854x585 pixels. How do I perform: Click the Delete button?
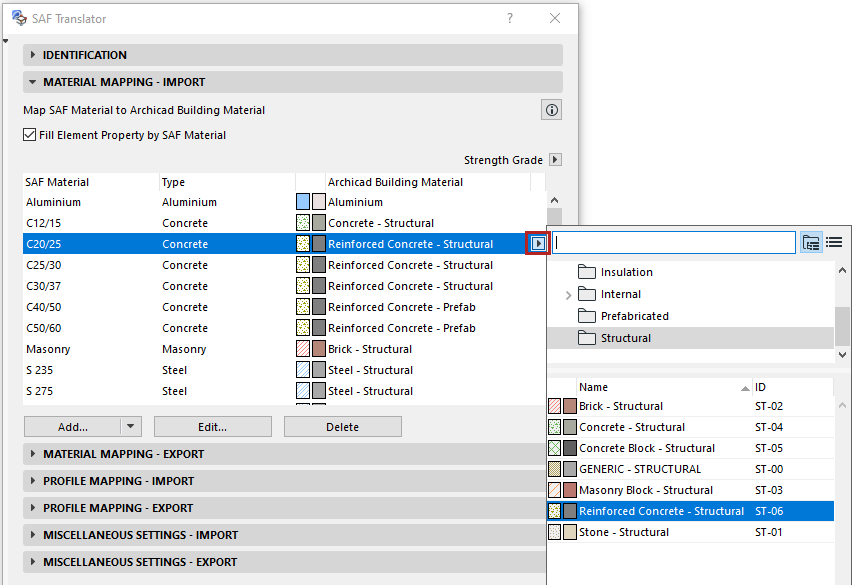[x=343, y=427]
